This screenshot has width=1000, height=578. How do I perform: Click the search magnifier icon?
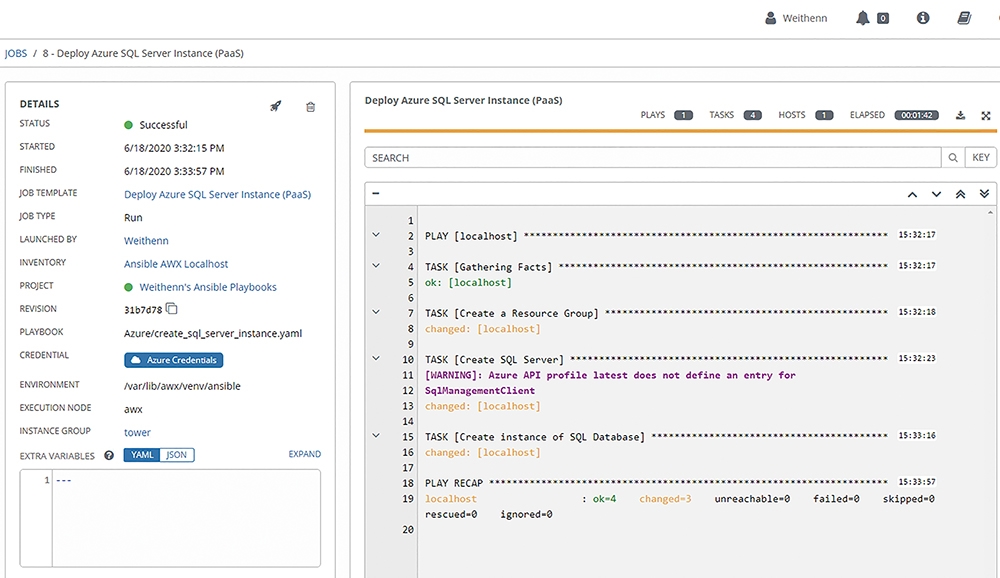953,158
